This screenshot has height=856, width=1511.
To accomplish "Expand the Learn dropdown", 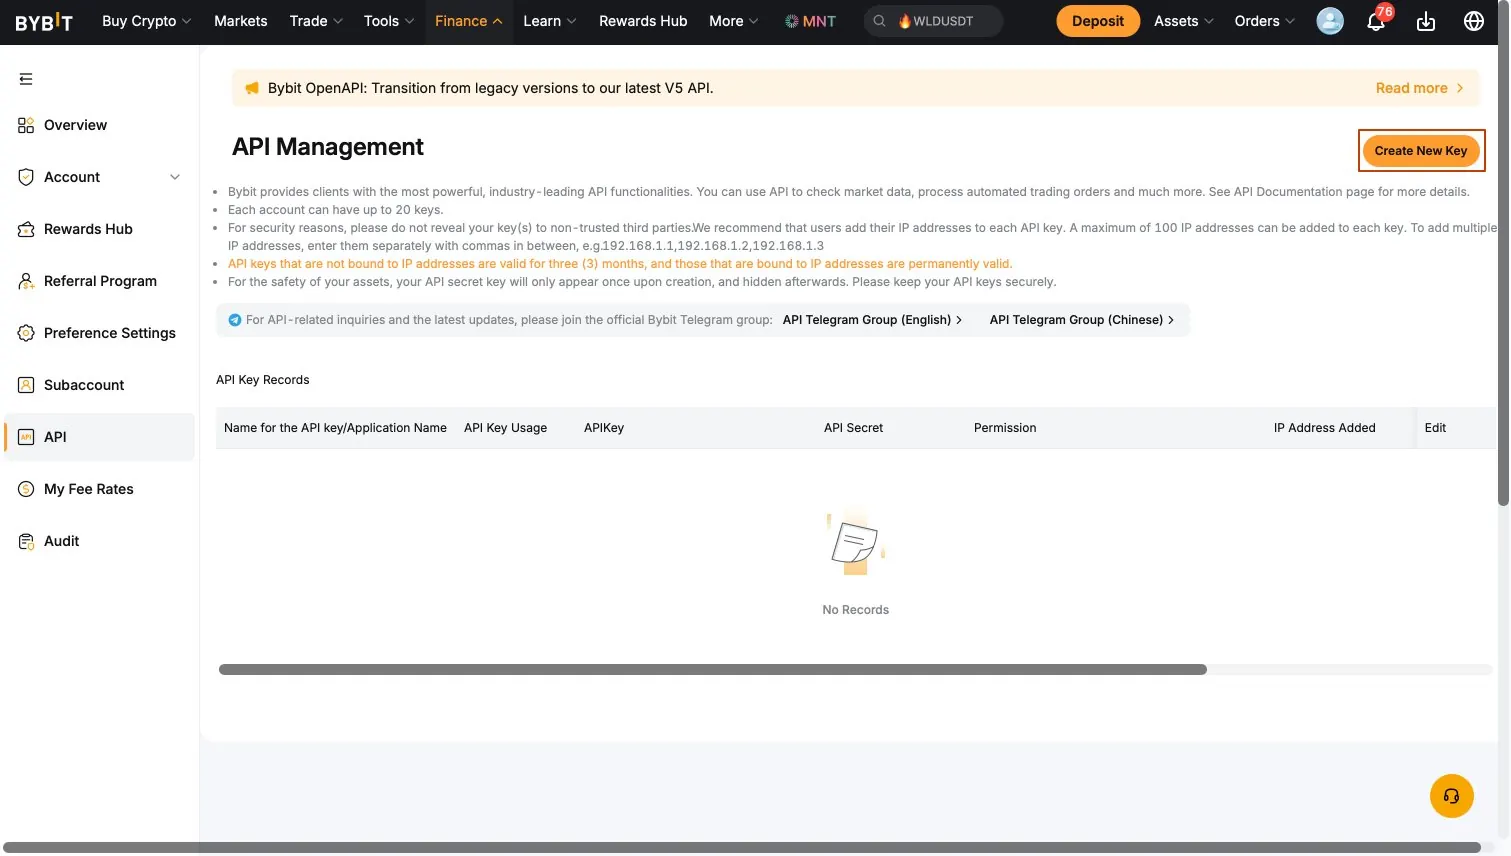I will pyautogui.click(x=550, y=21).
